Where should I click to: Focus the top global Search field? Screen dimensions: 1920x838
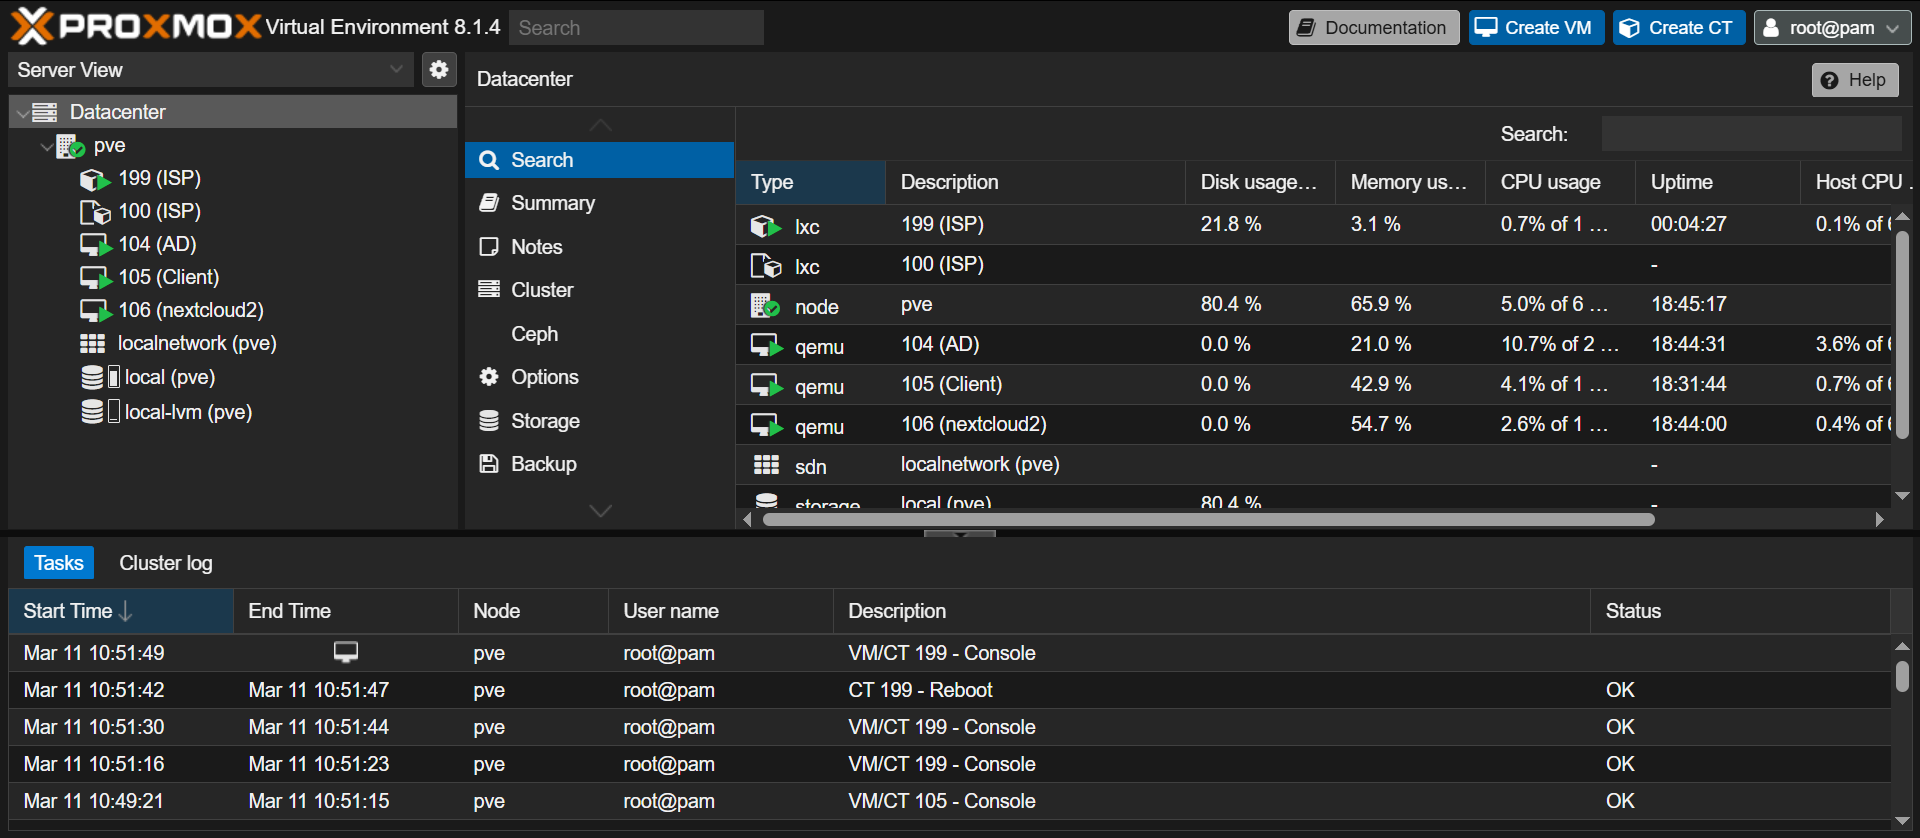click(636, 28)
